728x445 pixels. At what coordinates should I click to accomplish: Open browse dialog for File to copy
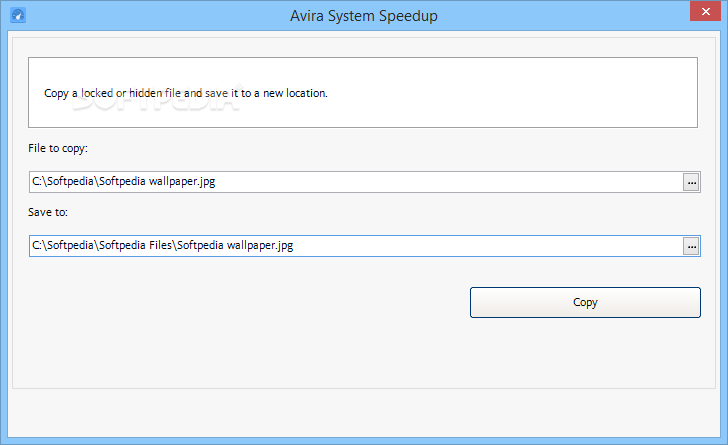[691, 182]
